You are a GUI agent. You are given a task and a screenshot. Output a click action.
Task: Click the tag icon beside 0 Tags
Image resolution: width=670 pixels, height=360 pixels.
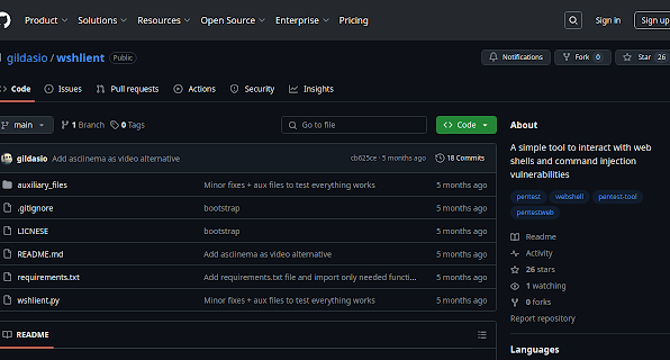[x=115, y=125]
